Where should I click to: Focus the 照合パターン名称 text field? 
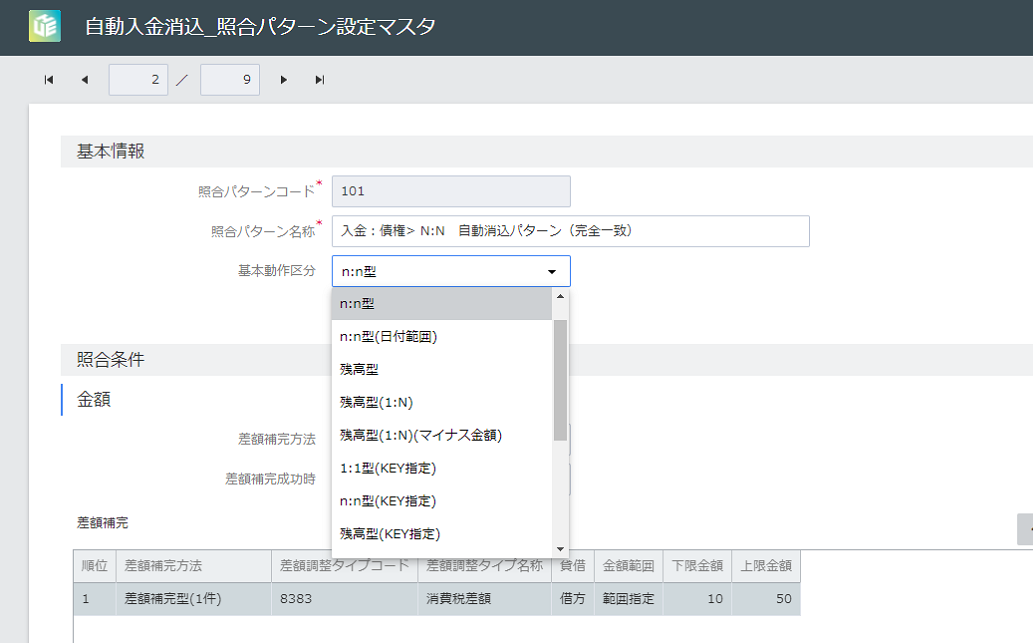[570, 231]
